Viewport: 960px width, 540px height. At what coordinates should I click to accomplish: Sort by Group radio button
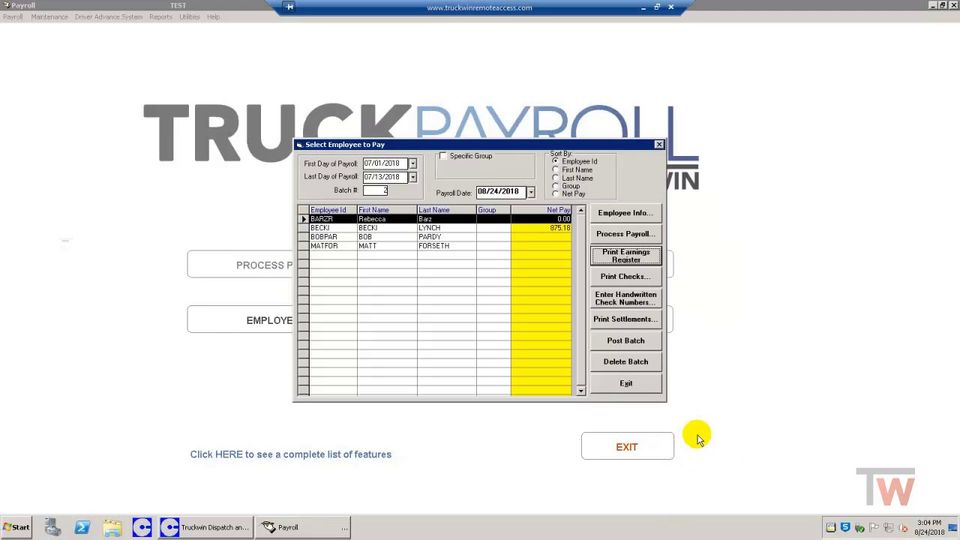click(x=555, y=186)
